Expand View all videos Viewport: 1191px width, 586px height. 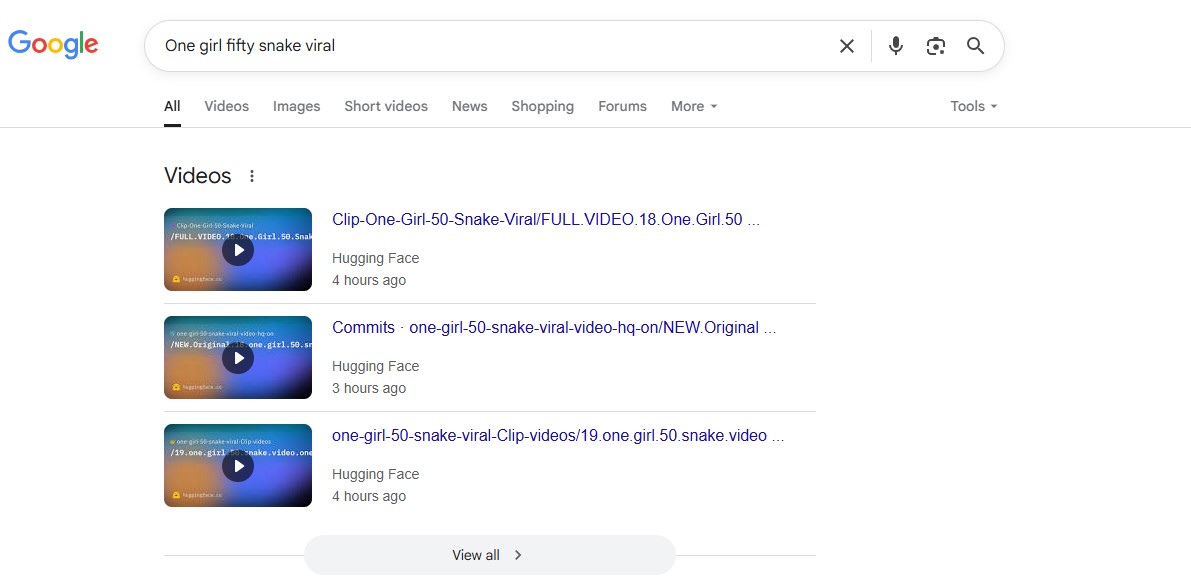[x=489, y=555]
